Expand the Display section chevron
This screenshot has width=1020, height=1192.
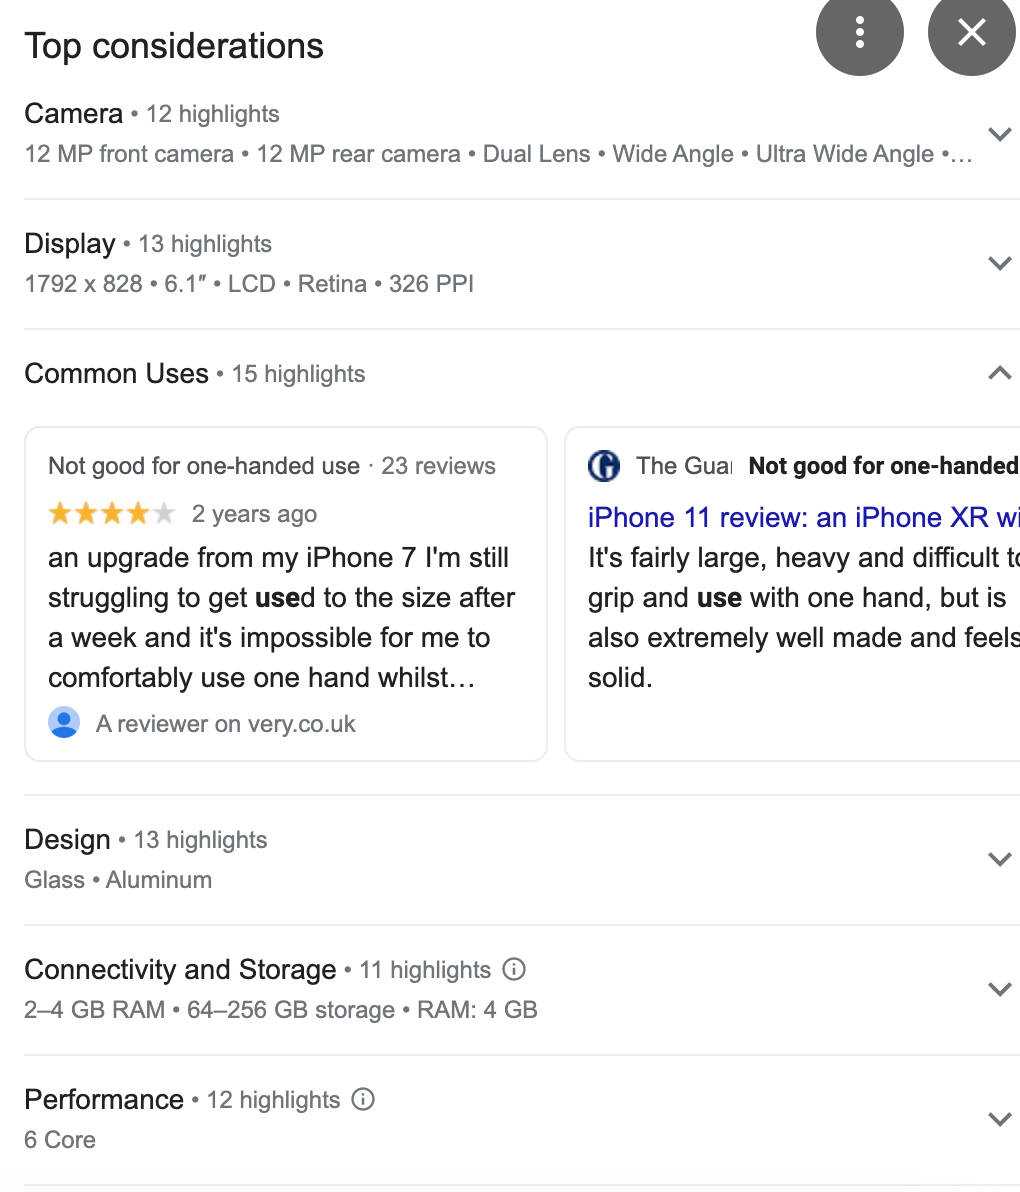coord(999,264)
